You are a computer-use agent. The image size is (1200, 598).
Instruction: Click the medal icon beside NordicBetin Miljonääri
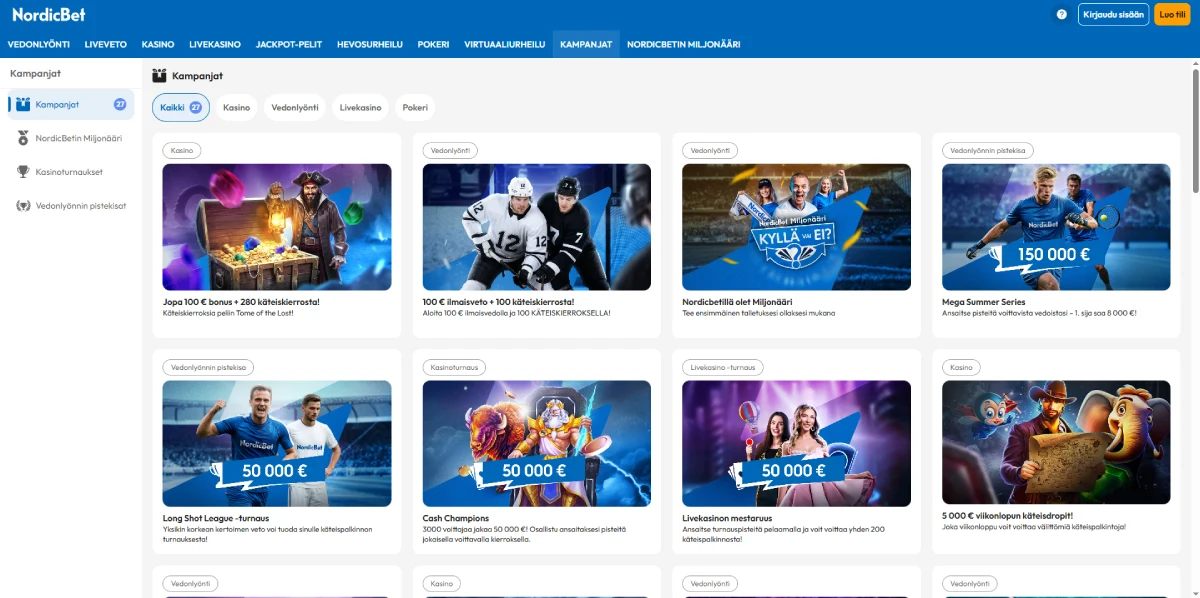click(x=24, y=138)
